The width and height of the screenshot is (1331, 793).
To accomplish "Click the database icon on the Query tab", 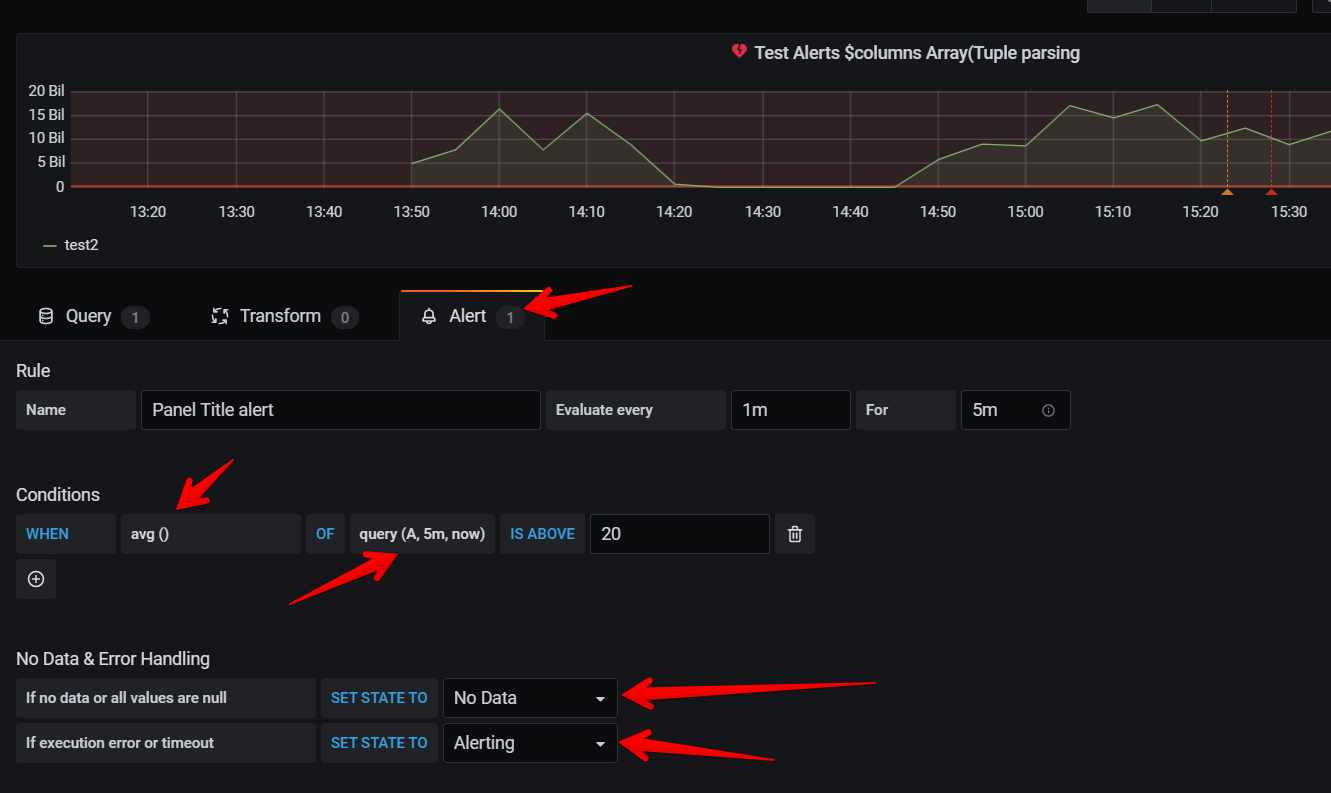I will 46,316.
